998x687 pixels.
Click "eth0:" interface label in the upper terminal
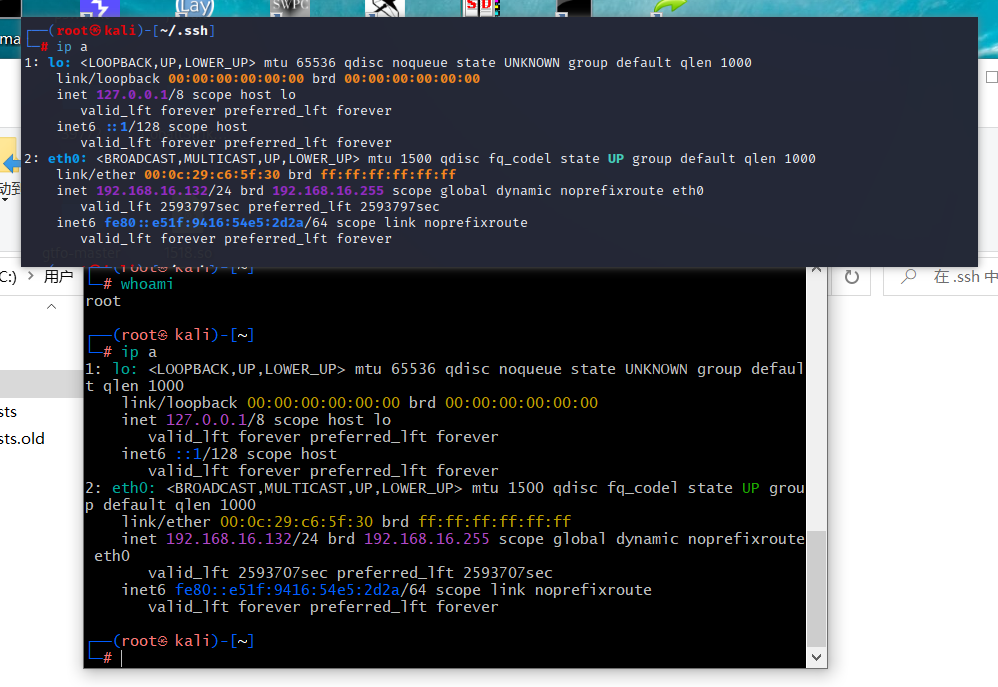point(67,159)
